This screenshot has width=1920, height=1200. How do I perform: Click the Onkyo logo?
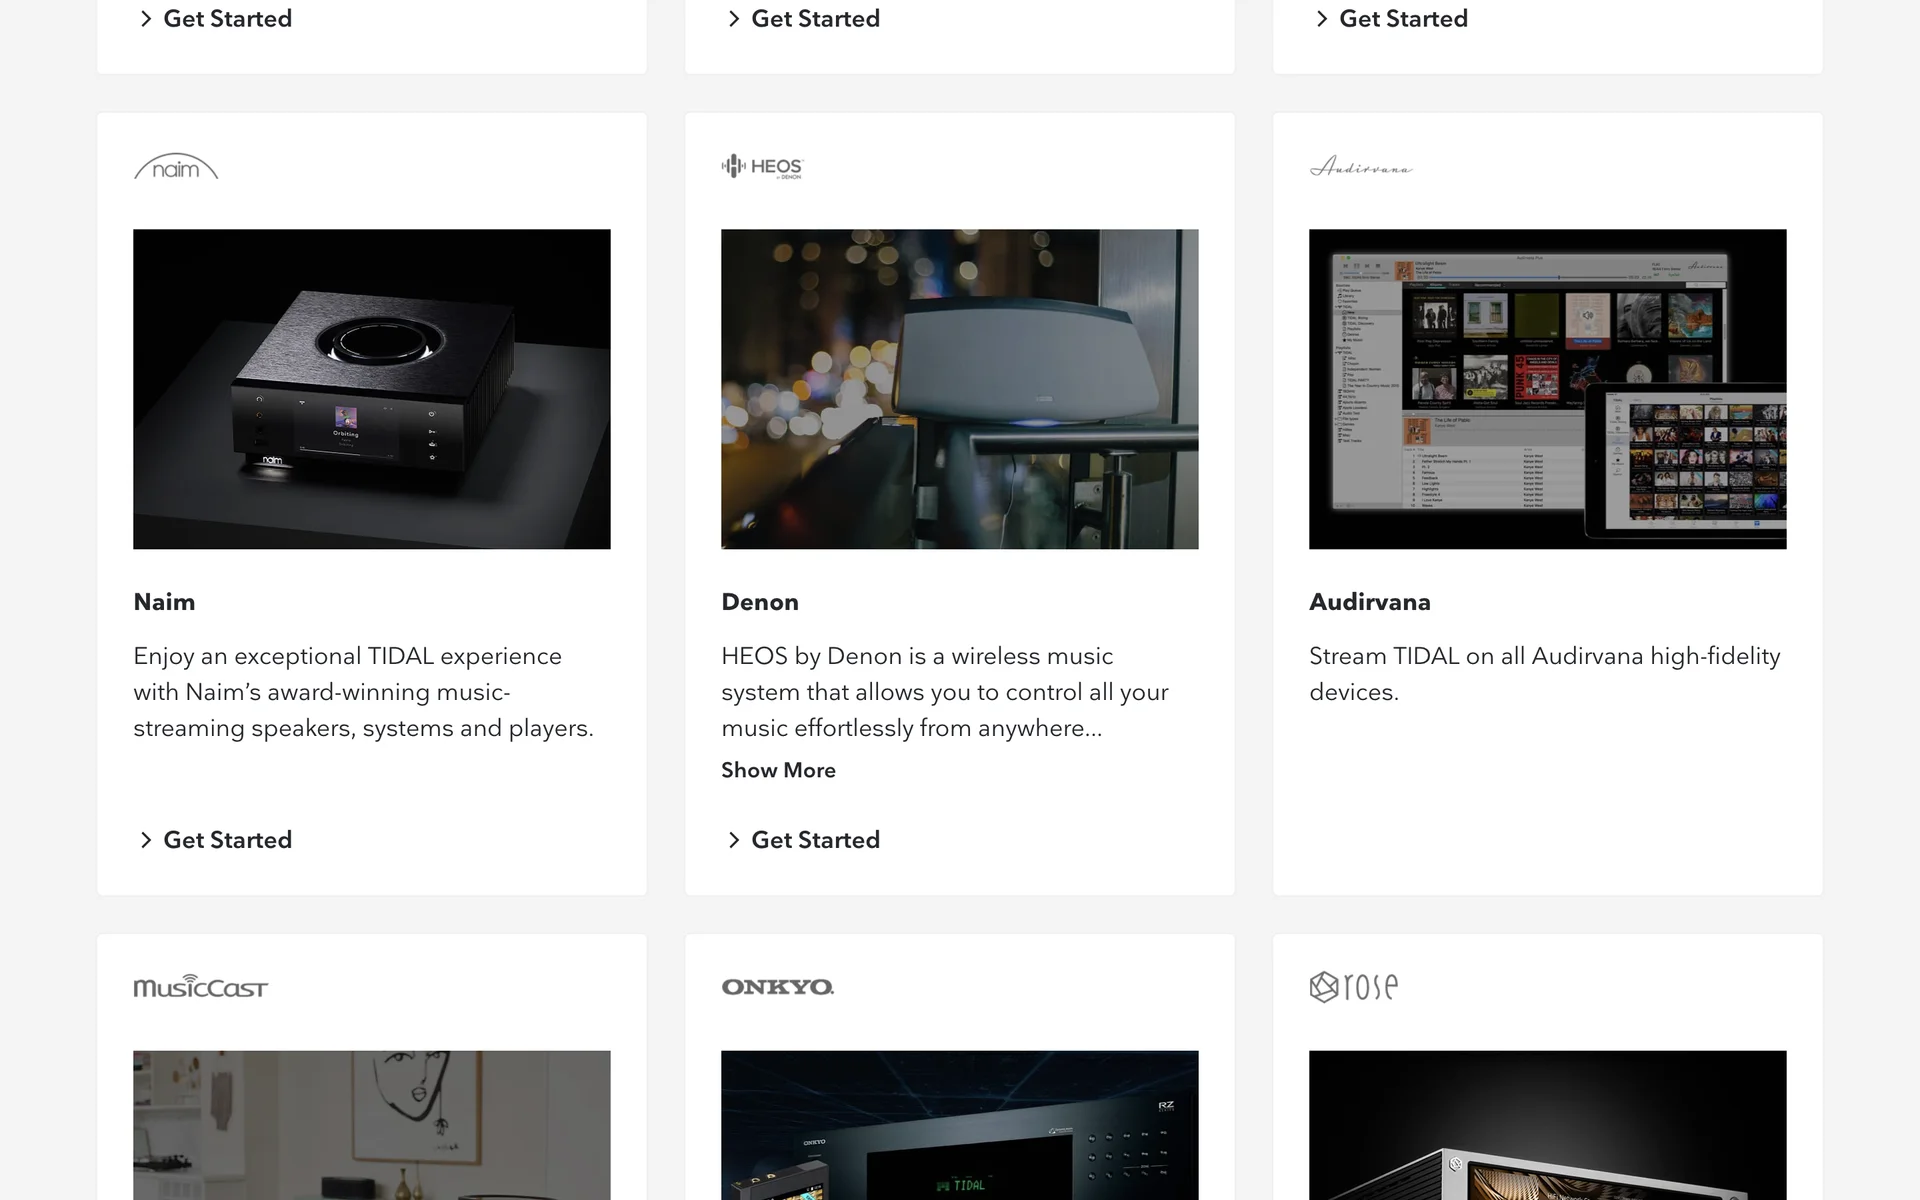[x=777, y=987]
